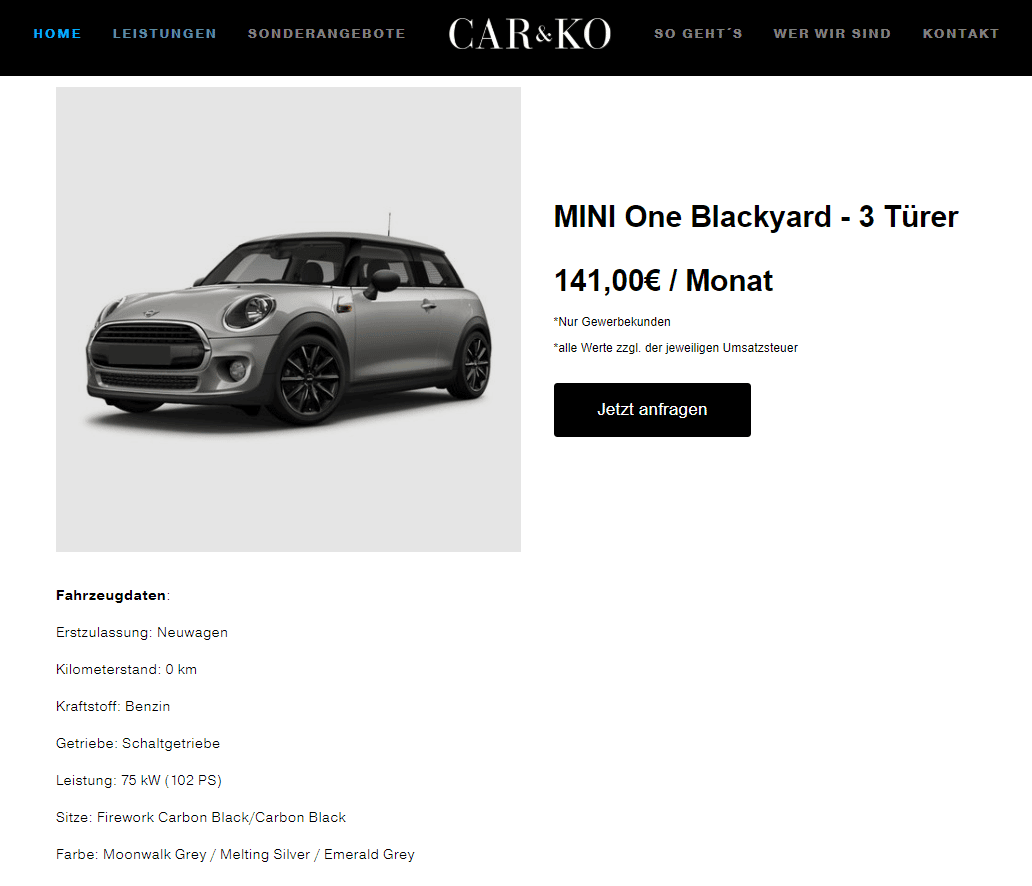This screenshot has height=886, width=1032.
Task: Click the Leistung 75 kW line
Action: tap(139, 780)
